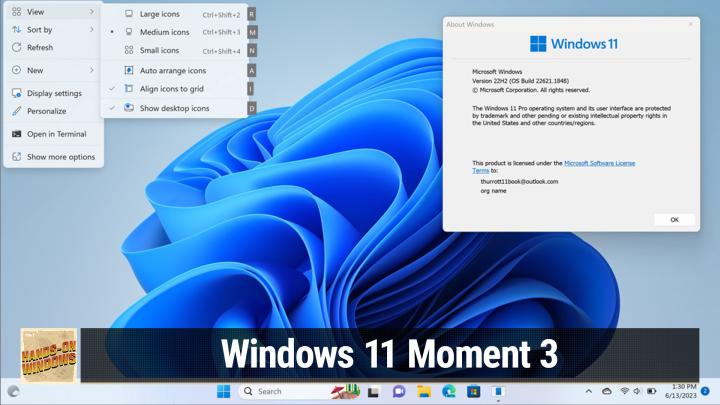Click the 'org name' text
Image resolution: width=720 pixels, height=405 pixels.
pyautogui.click(x=493, y=191)
